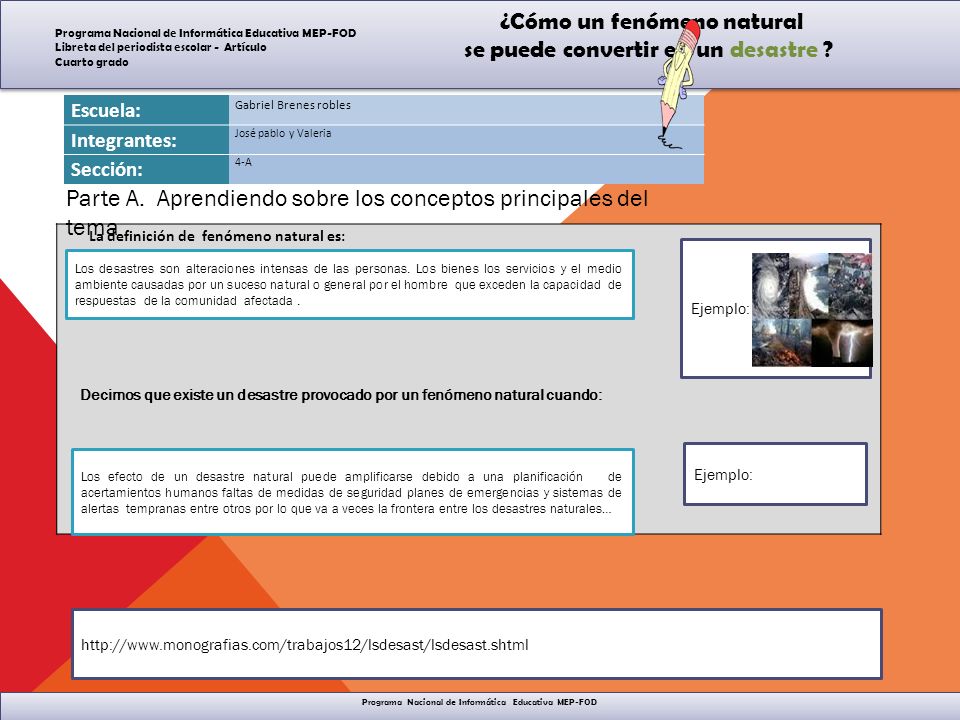Click the green word 'desastre' in title
Screen dimensions: 960x720
click(x=774, y=50)
